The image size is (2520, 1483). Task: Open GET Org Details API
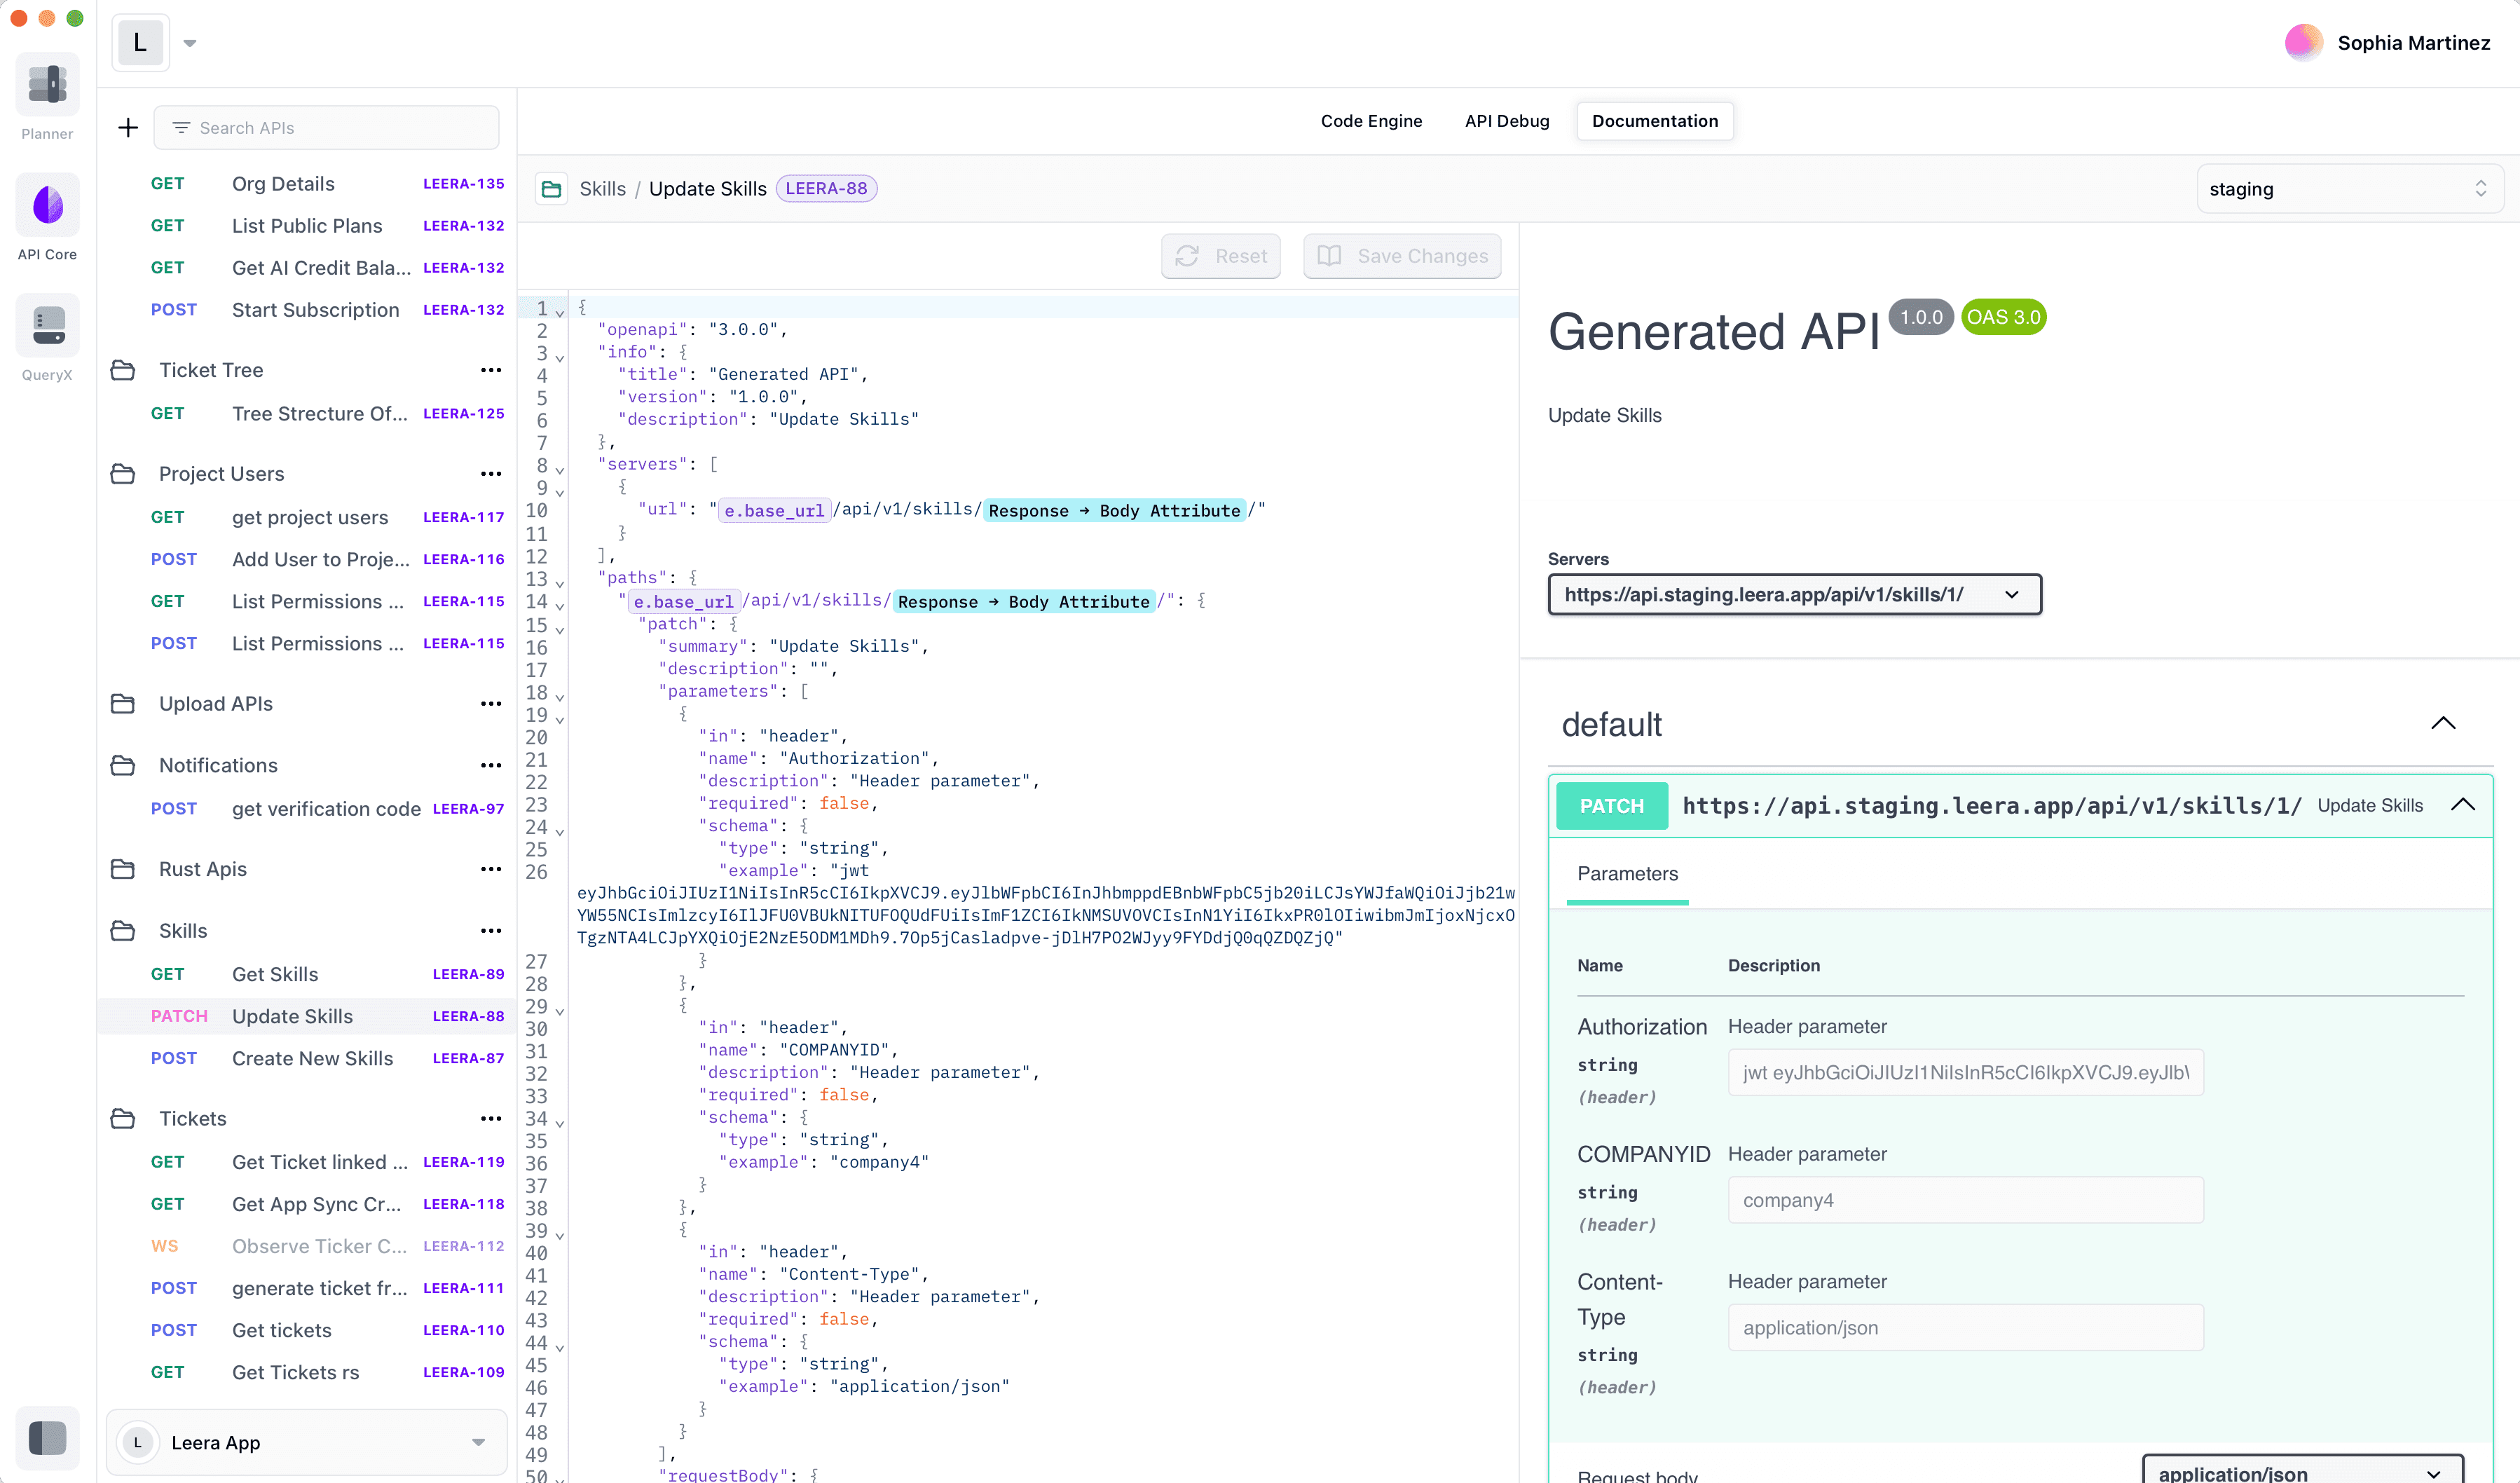308,184
